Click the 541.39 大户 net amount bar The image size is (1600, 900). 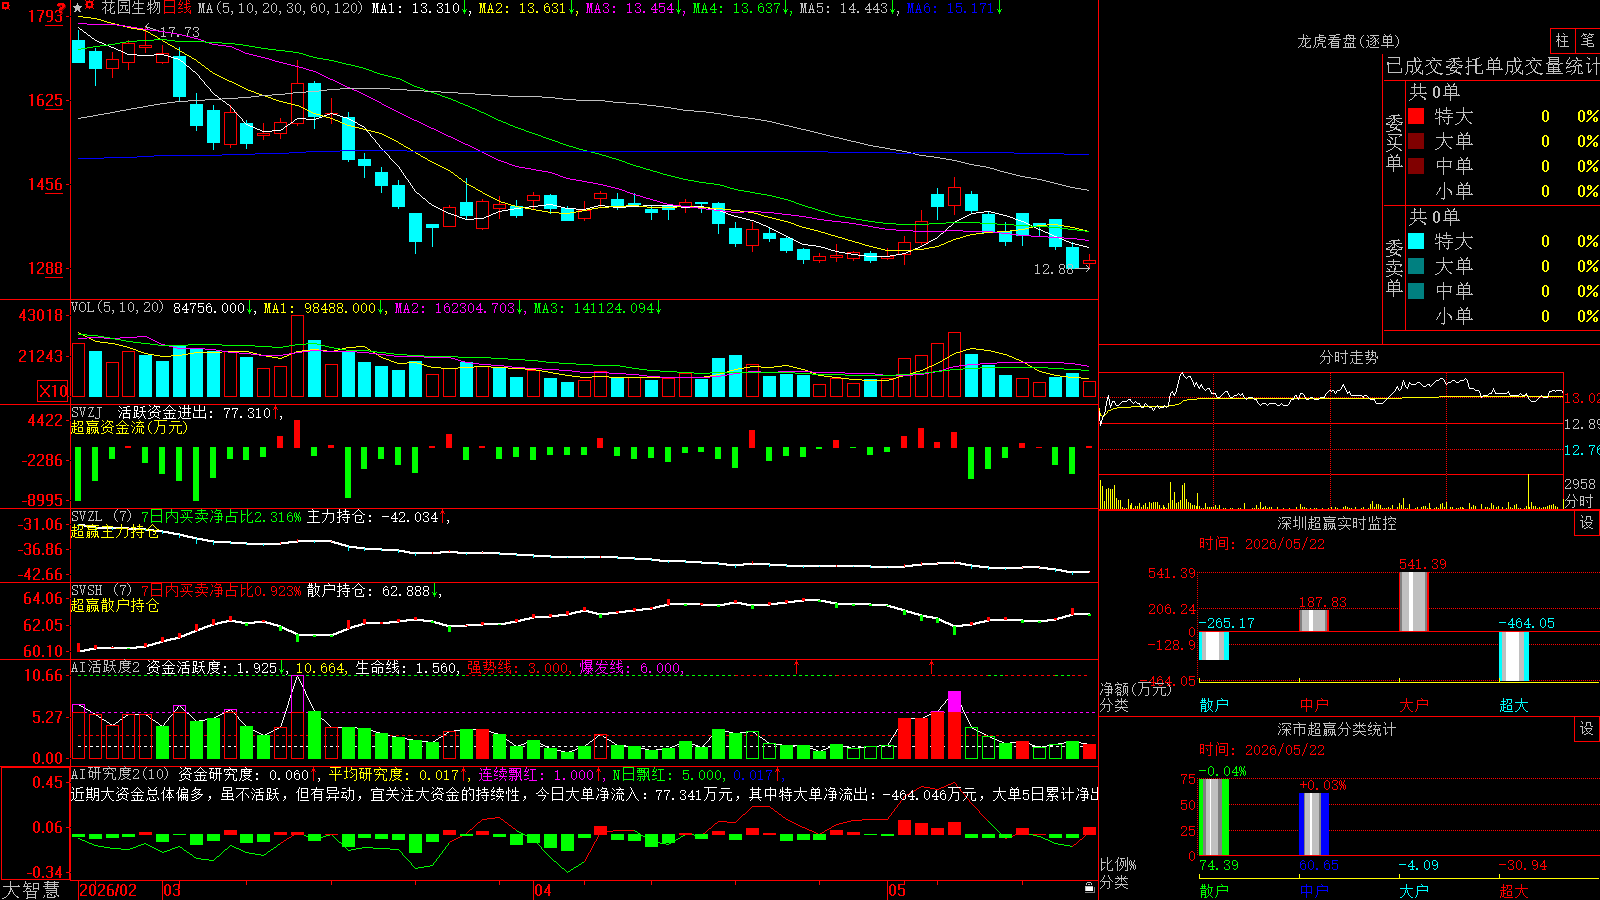point(1413,601)
